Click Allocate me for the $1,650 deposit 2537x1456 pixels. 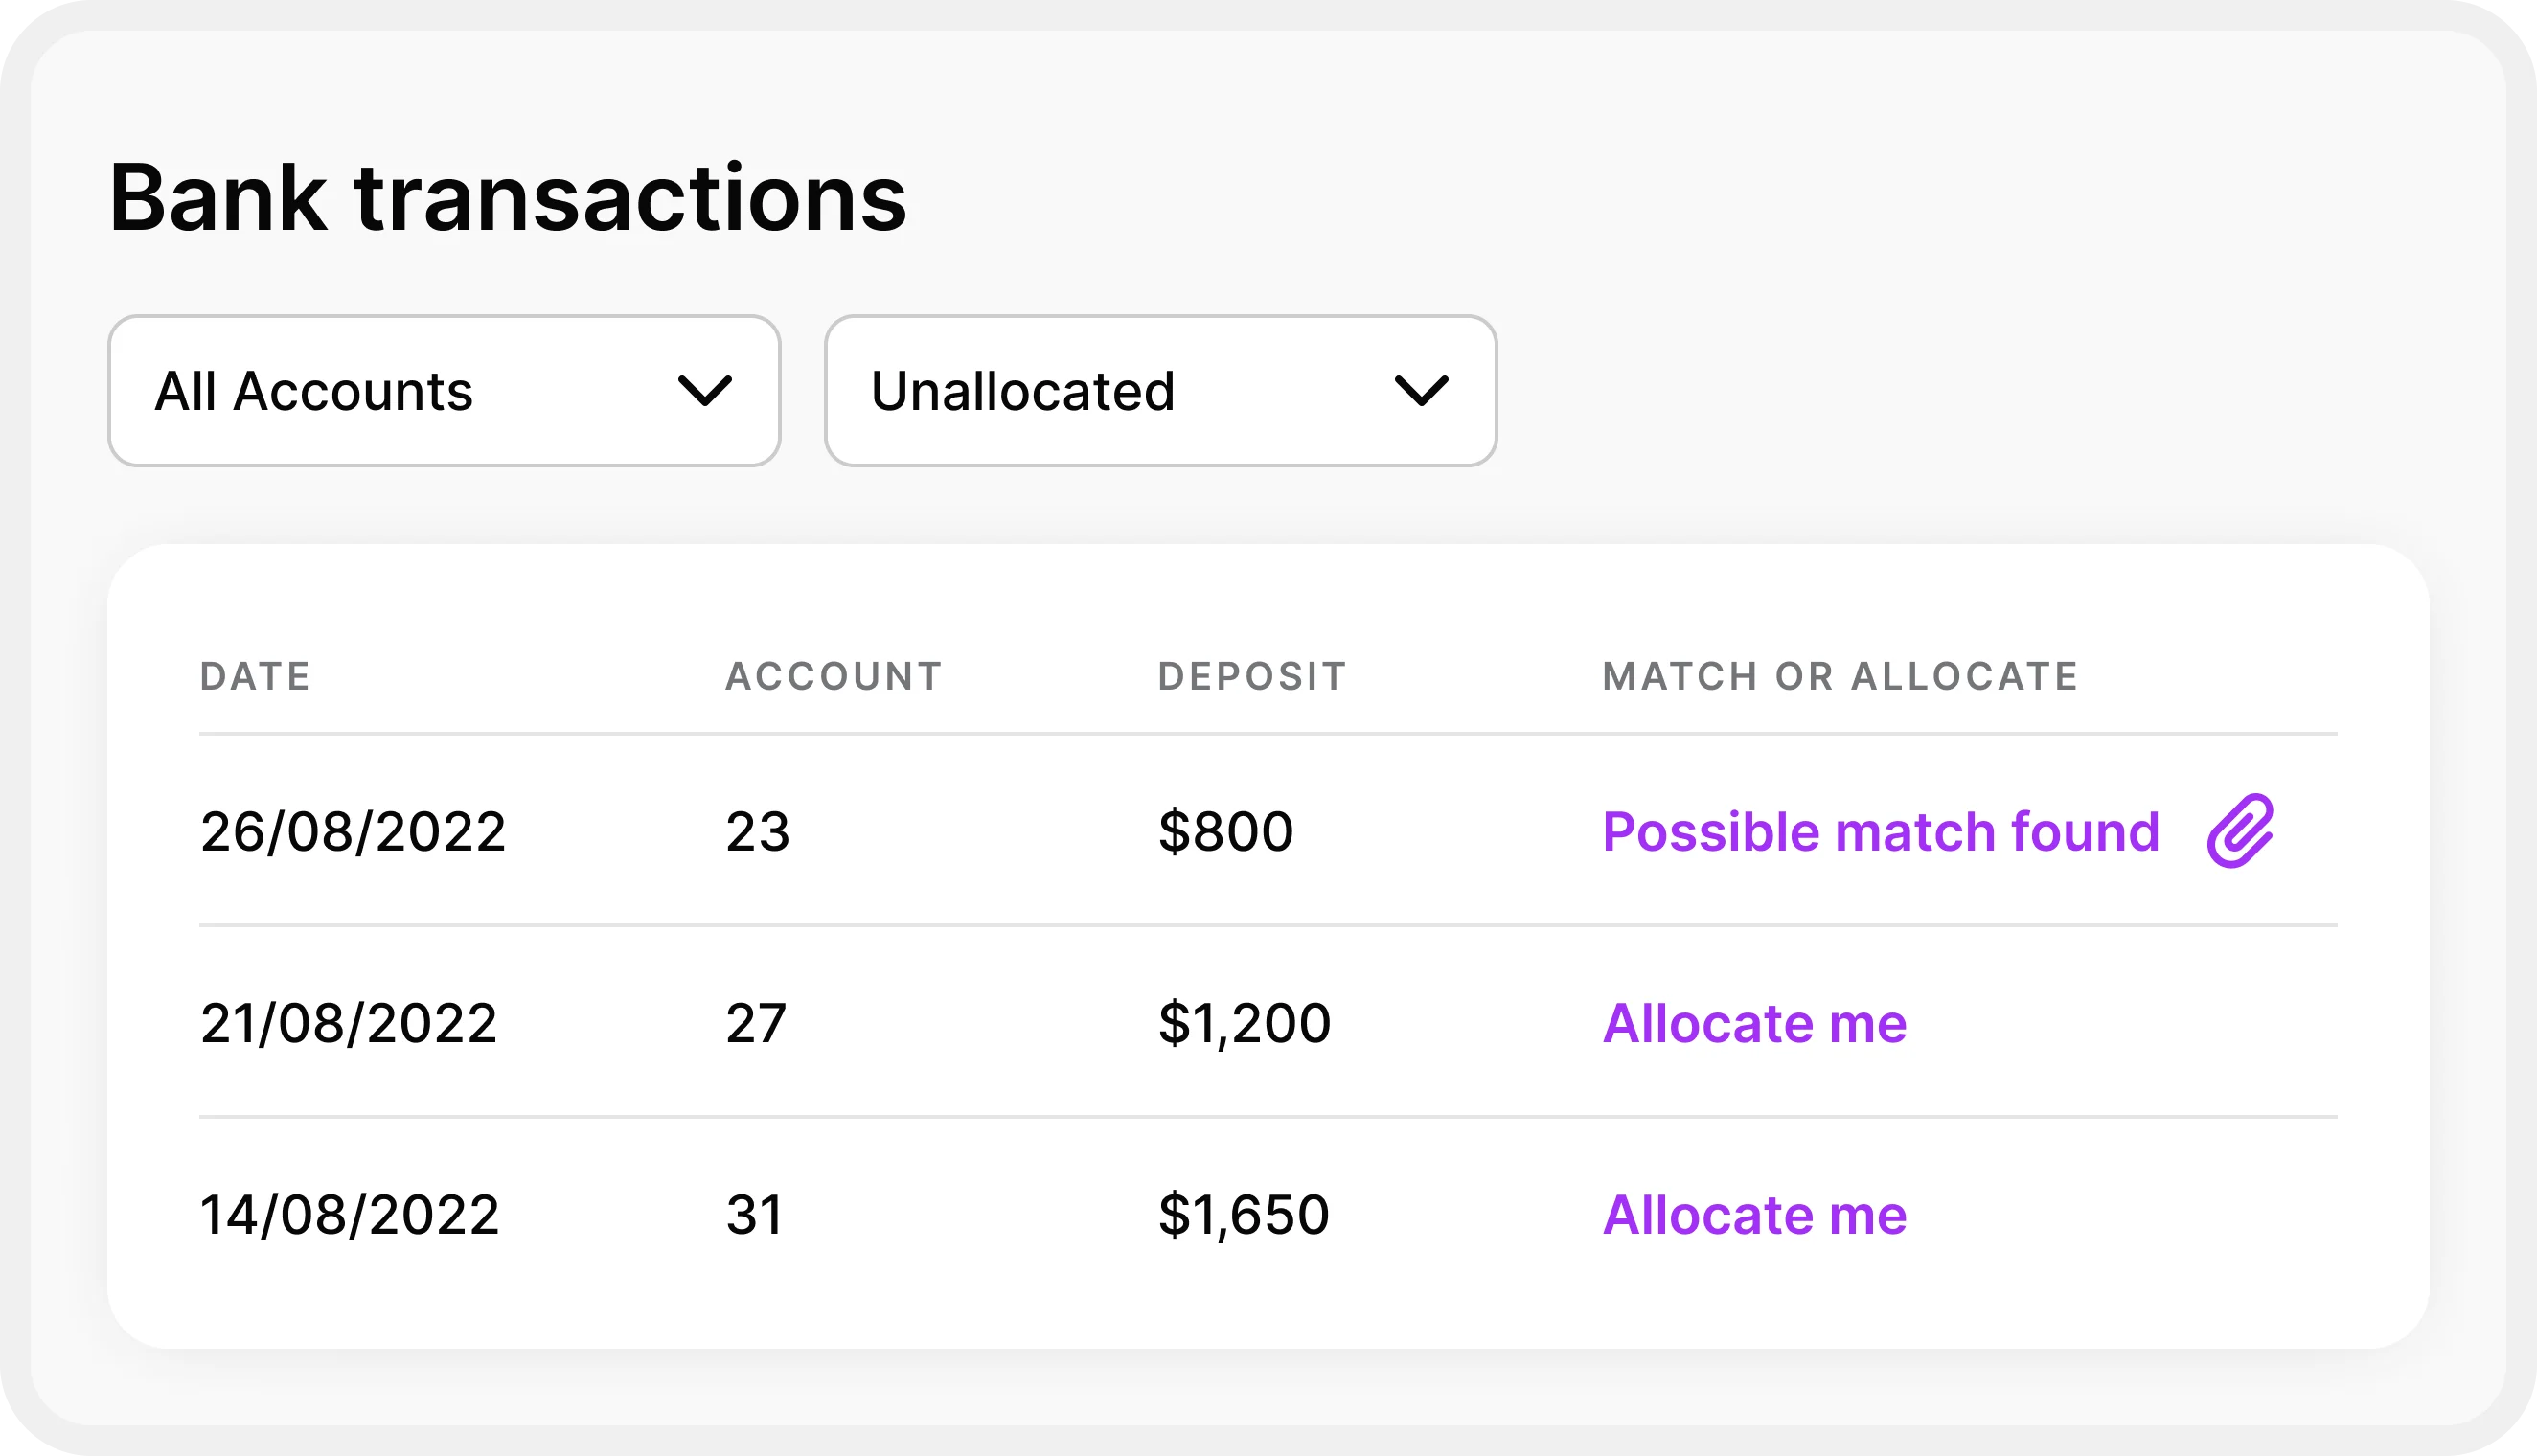pyautogui.click(x=1754, y=1215)
